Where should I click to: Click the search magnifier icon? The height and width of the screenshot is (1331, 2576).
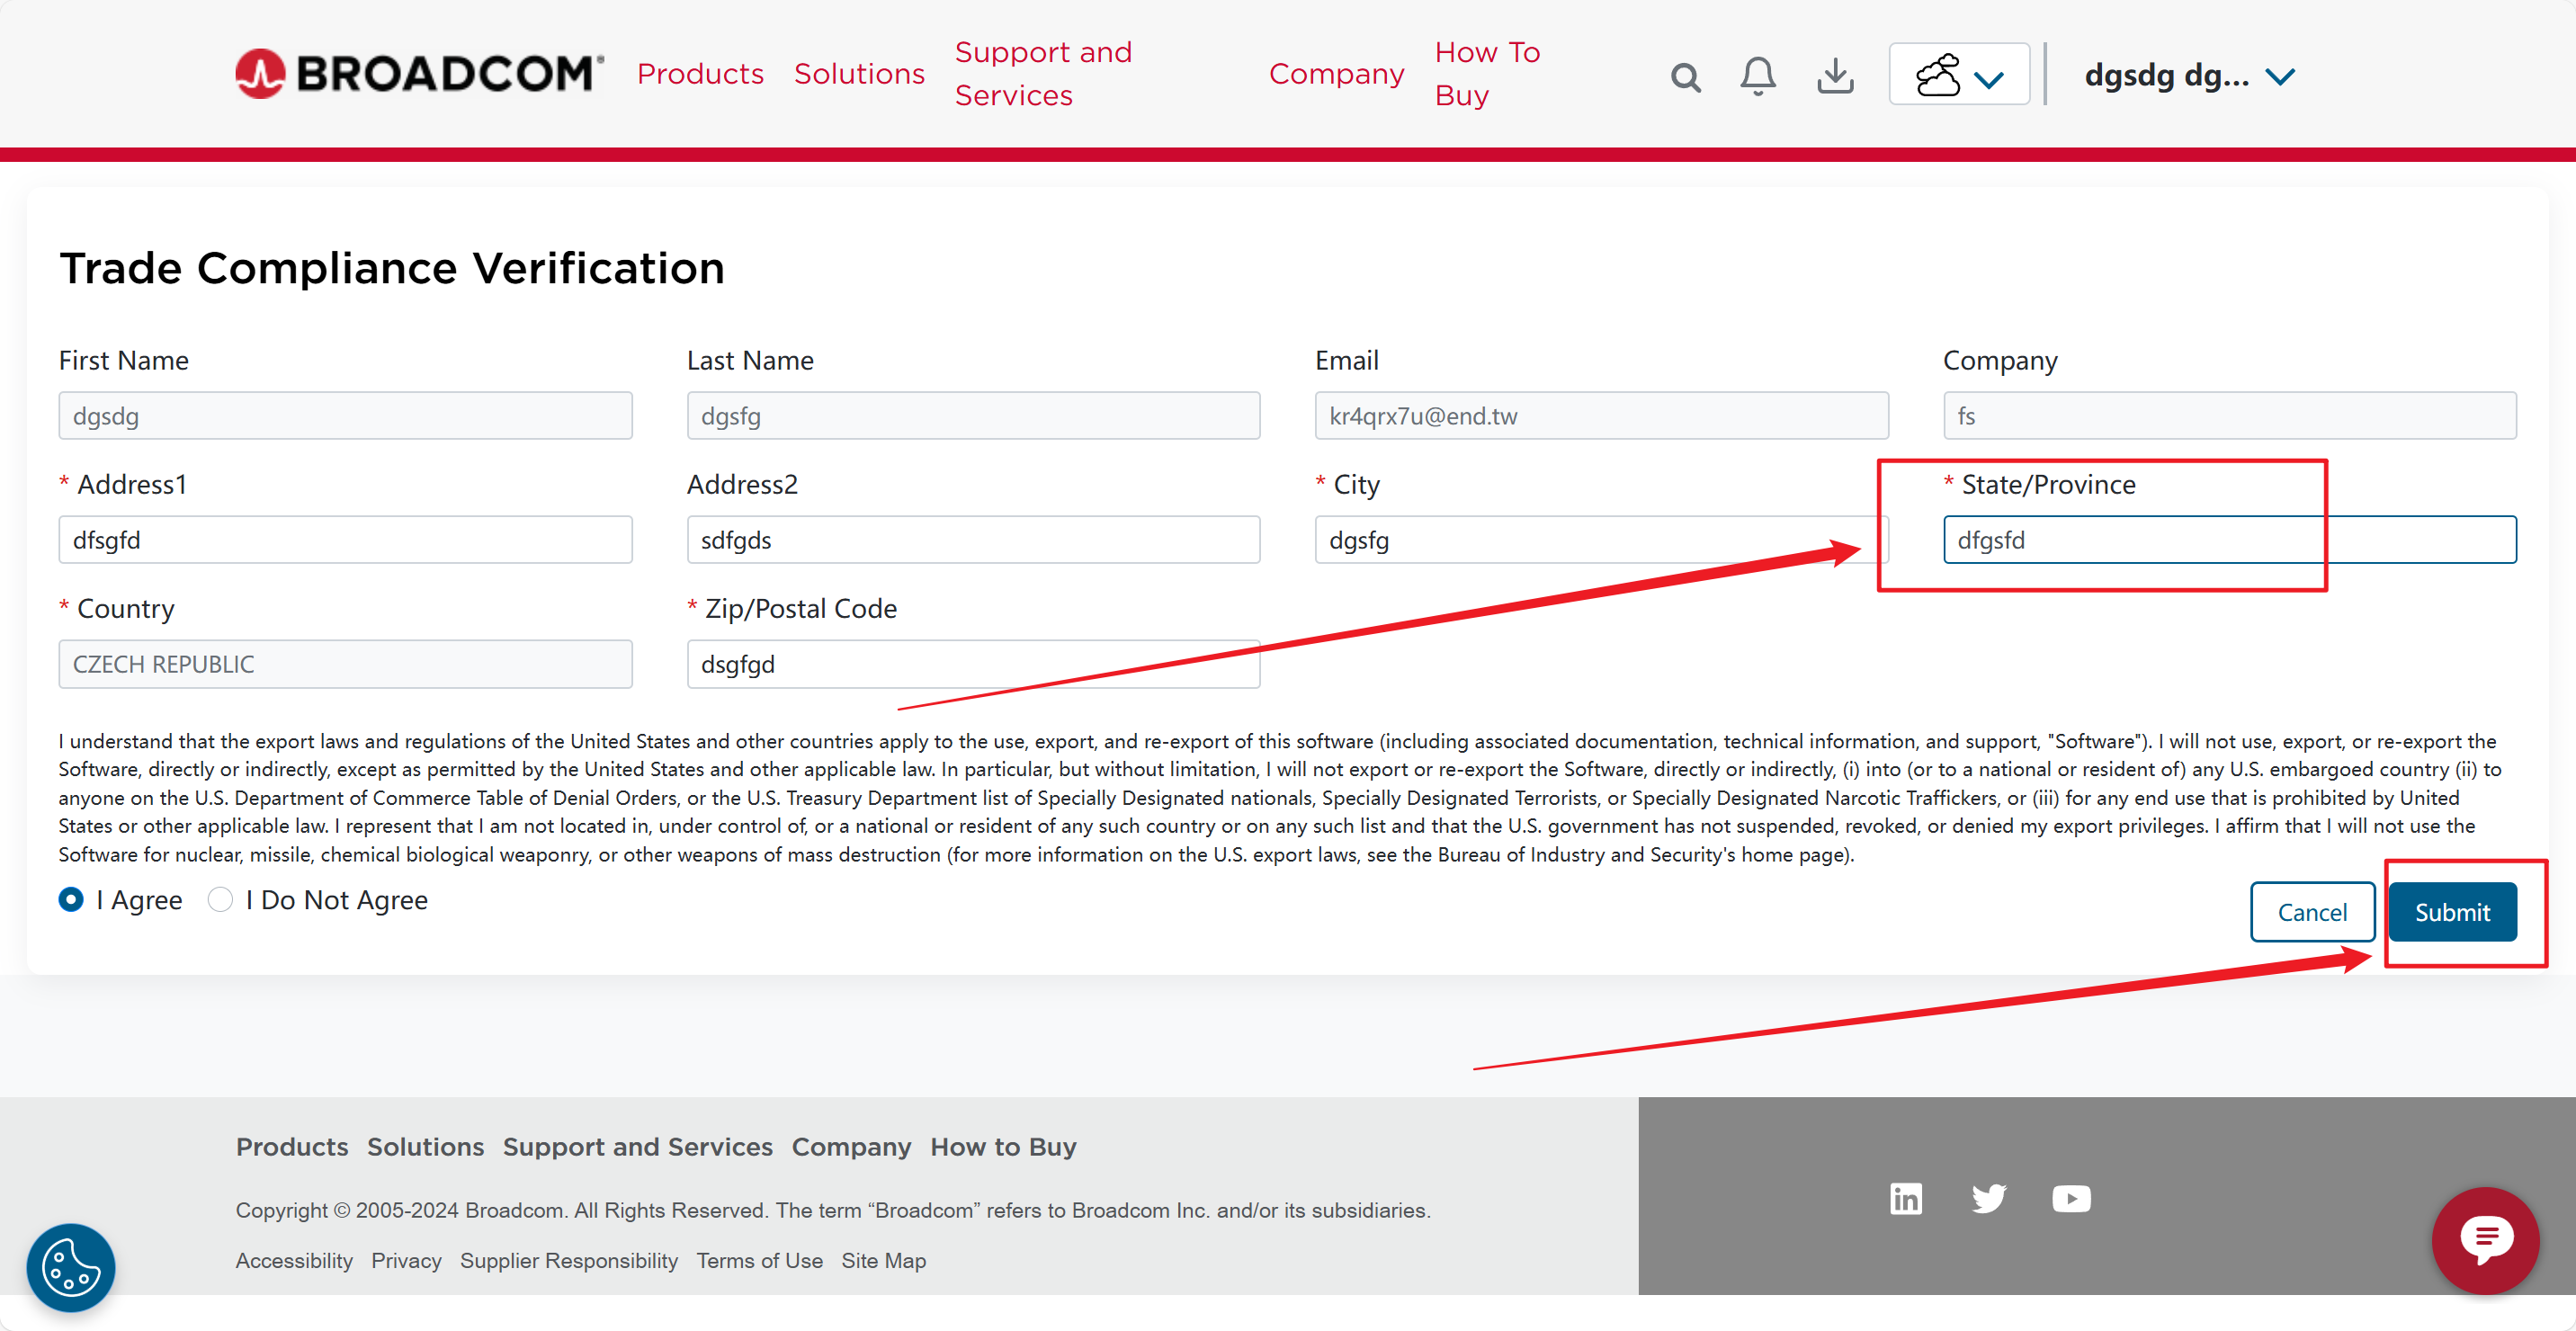[1685, 77]
